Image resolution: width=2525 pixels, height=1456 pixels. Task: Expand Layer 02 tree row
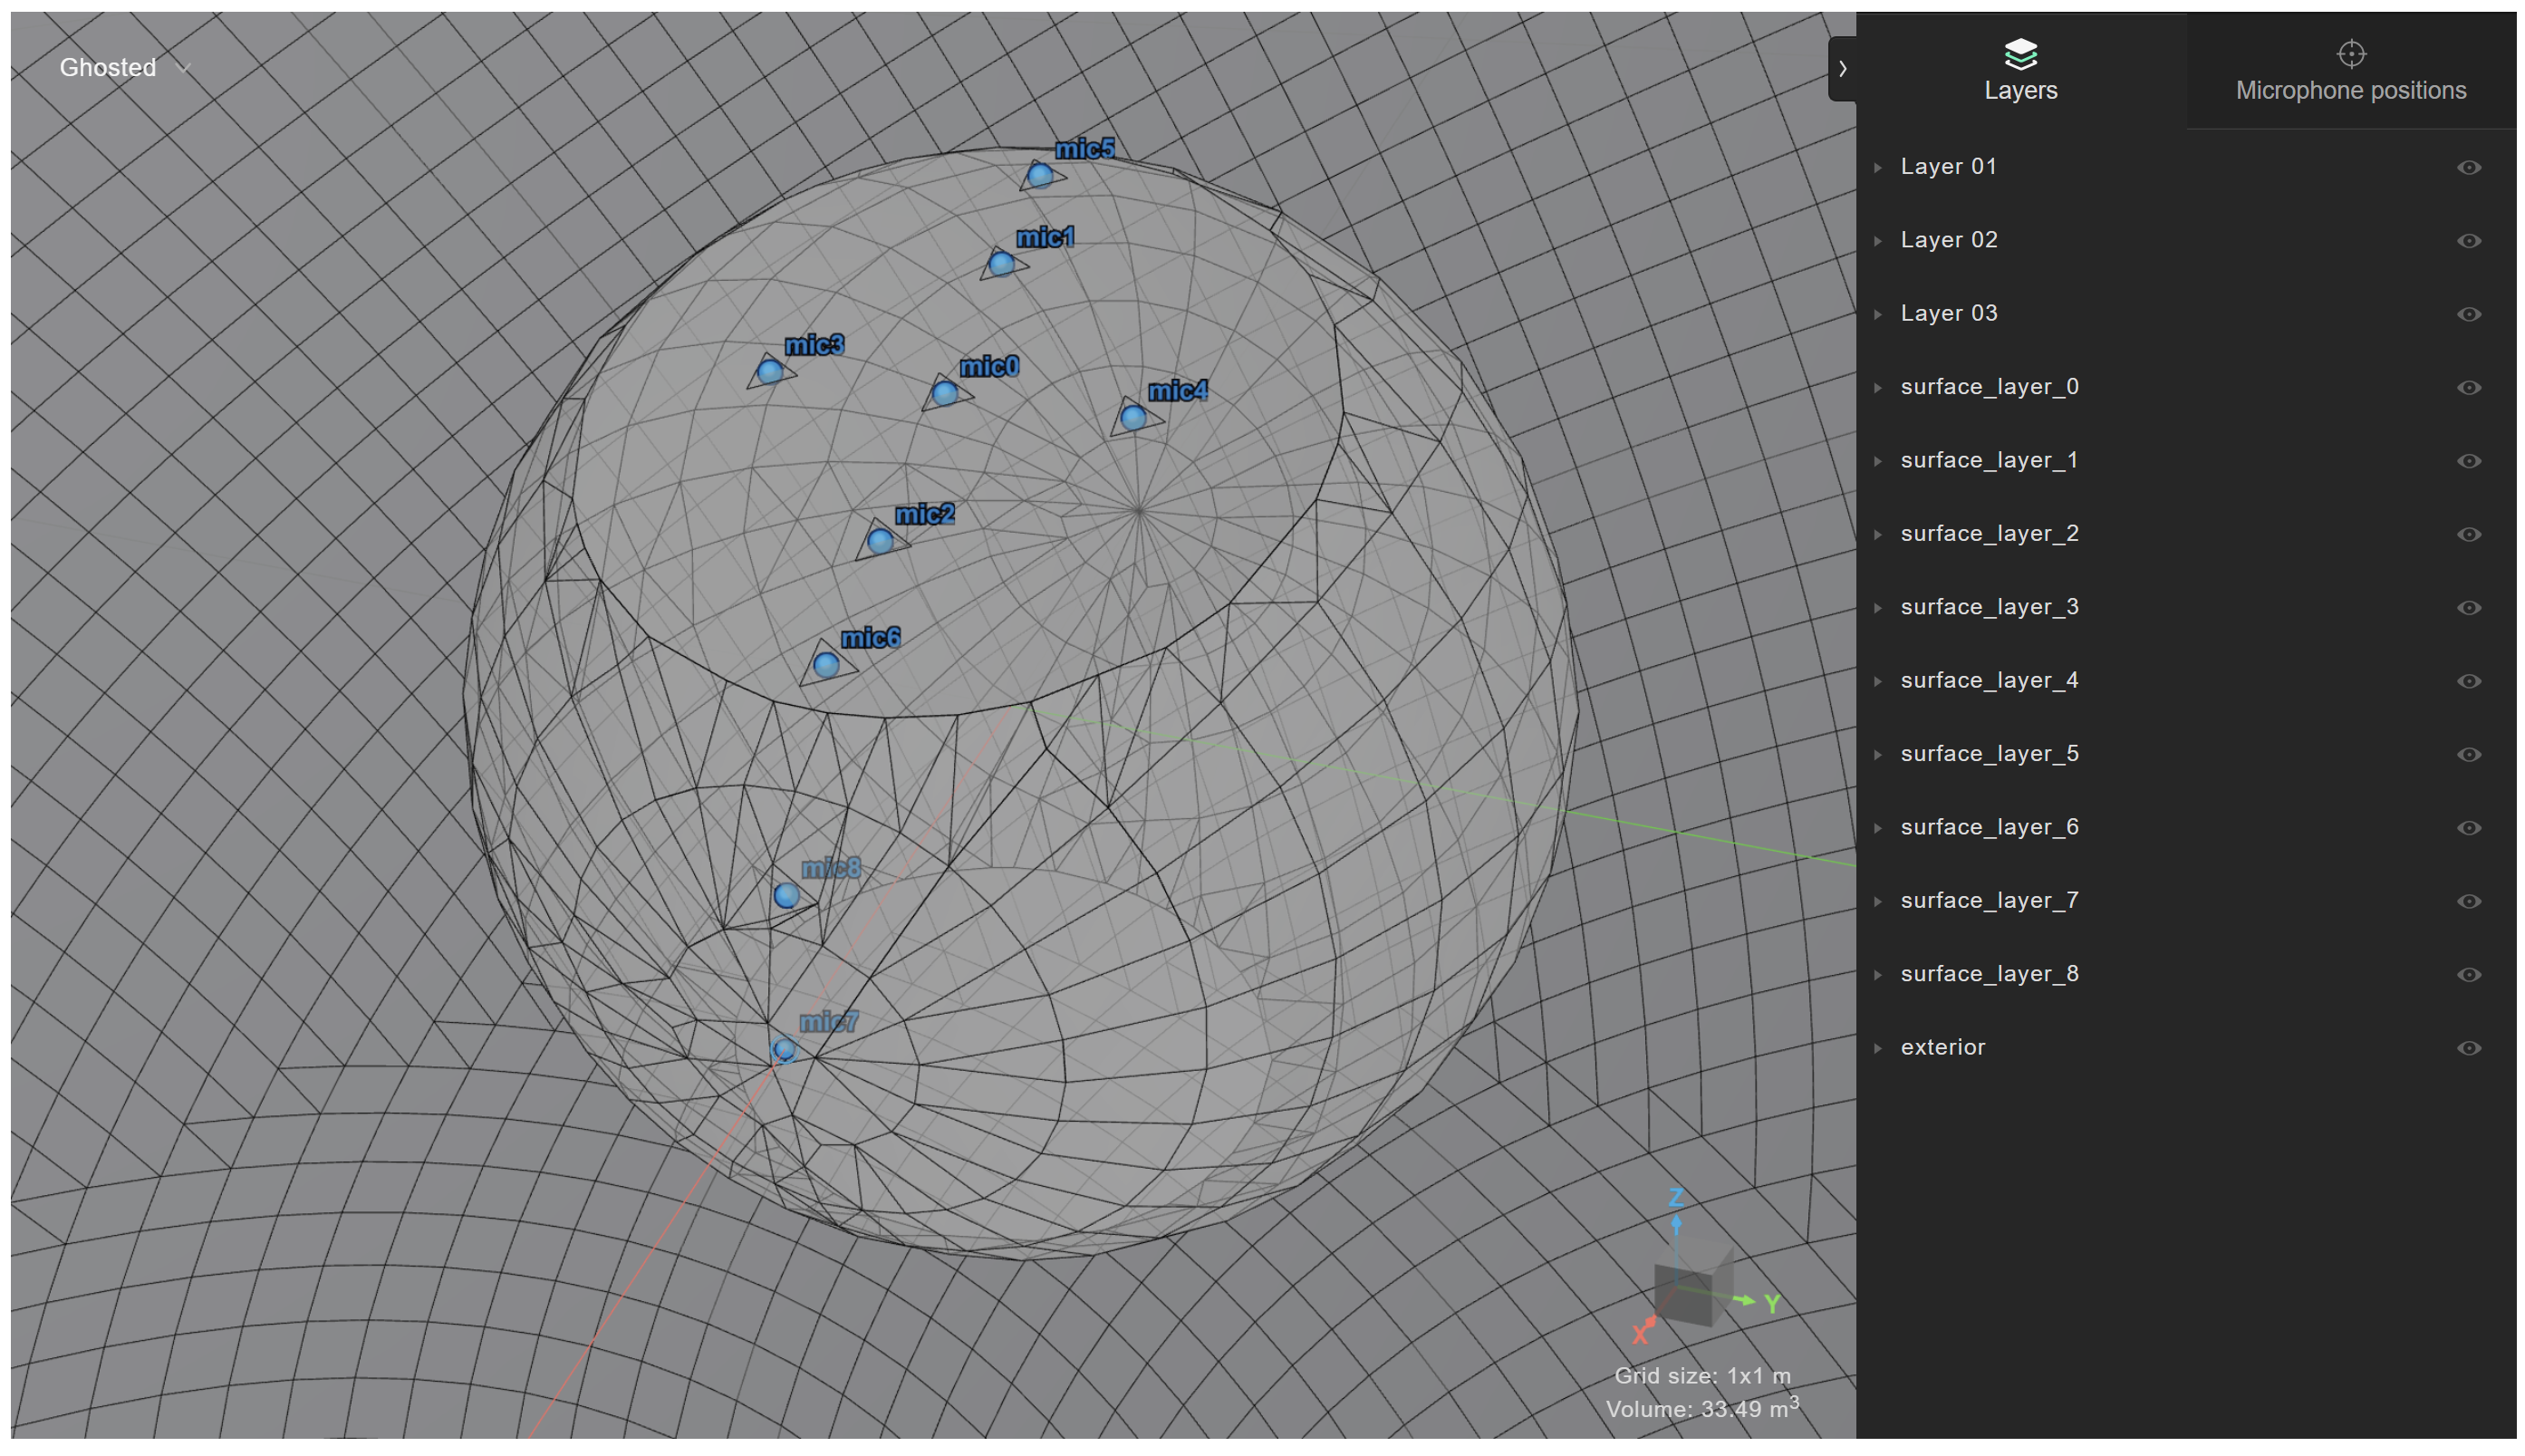point(1878,241)
